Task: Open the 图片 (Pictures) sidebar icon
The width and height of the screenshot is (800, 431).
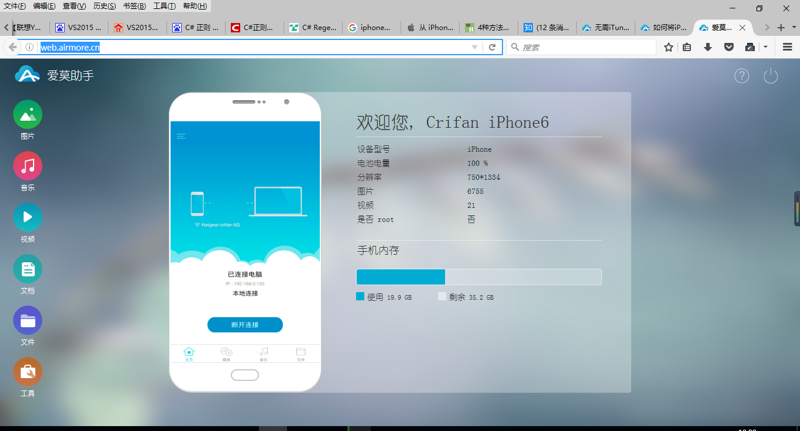Action: (28, 114)
